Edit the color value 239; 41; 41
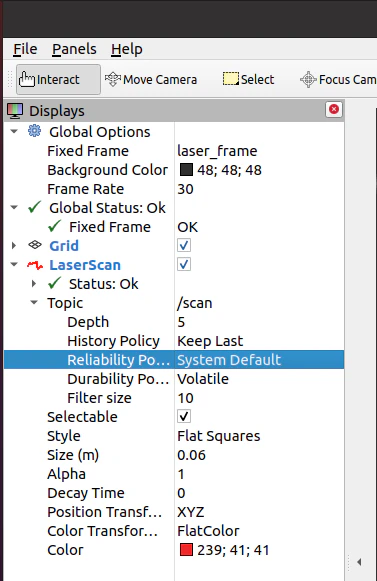The width and height of the screenshot is (377, 581). coord(233,550)
